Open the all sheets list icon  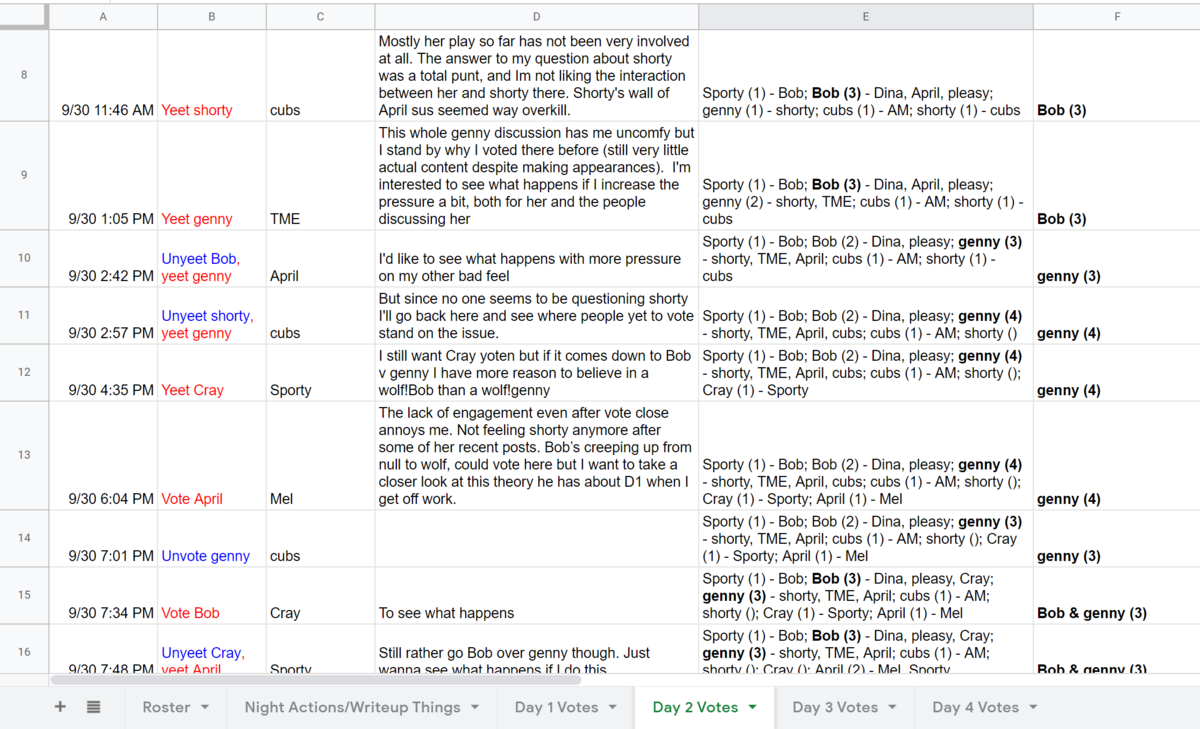[93, 707]
